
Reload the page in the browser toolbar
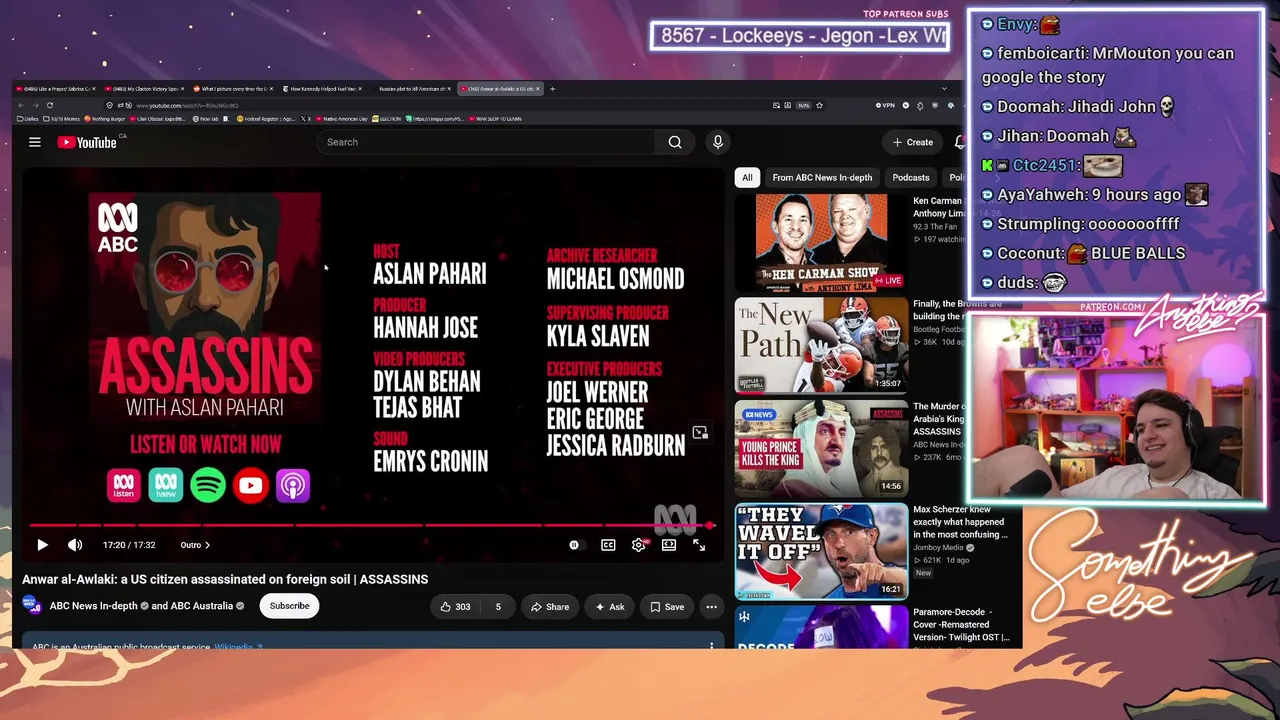click(49, 105)
